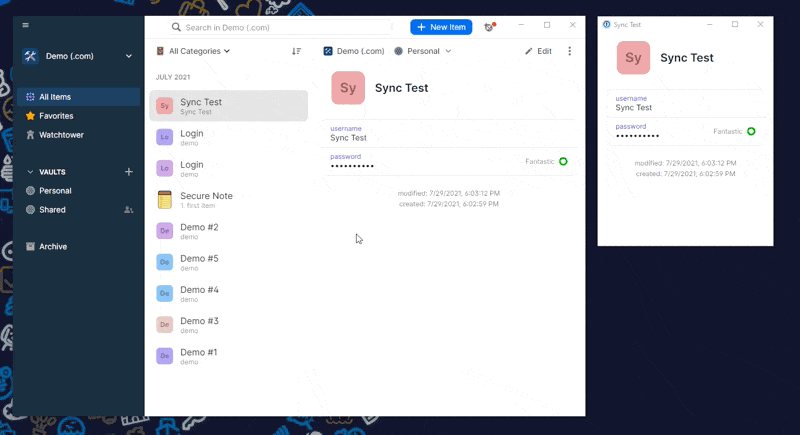Click the add vault plus icon
The image size is (800, 435).
tap(128, 172)
